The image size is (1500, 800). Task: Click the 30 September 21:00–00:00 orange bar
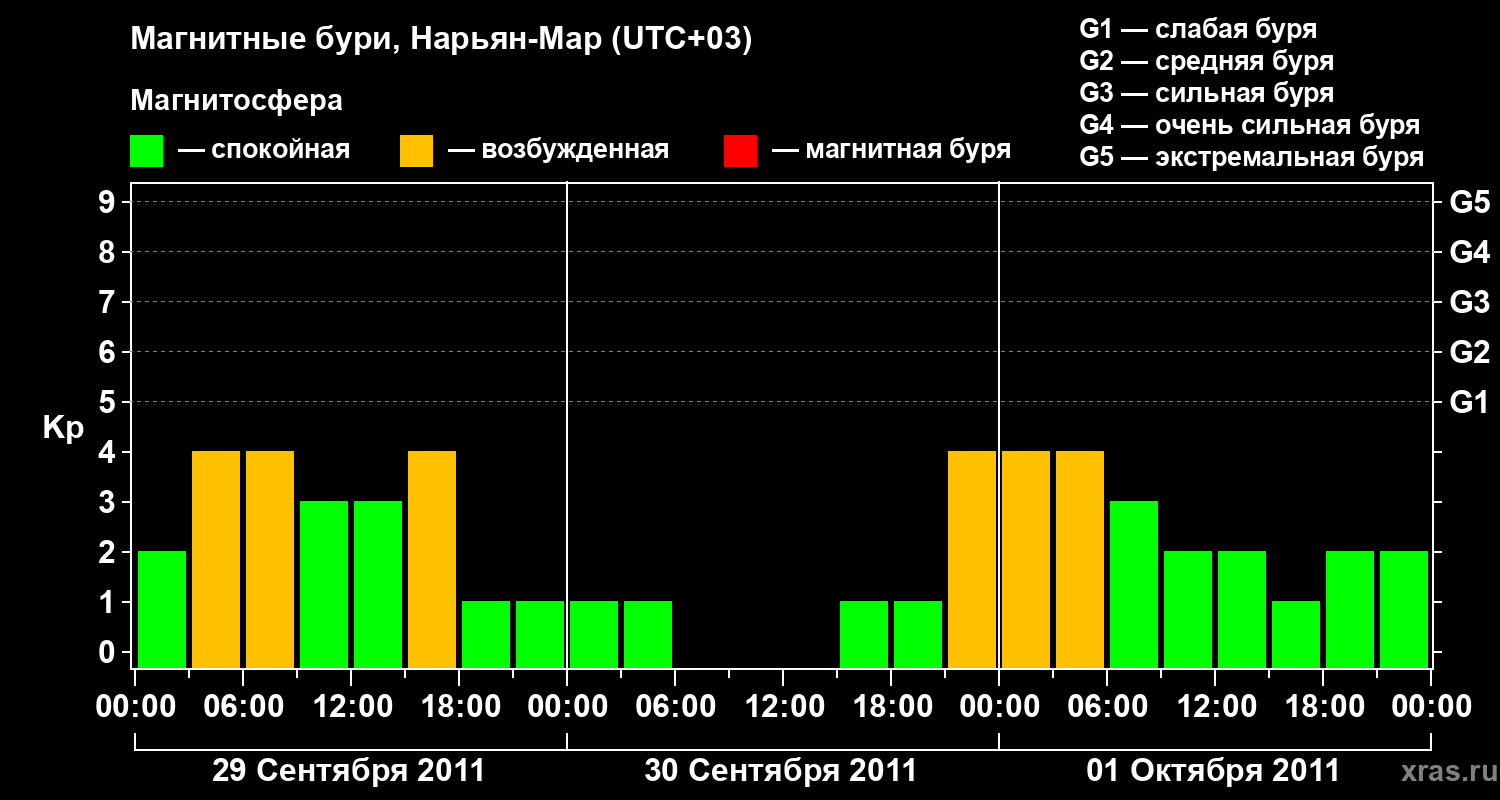[x=972, y=559]
